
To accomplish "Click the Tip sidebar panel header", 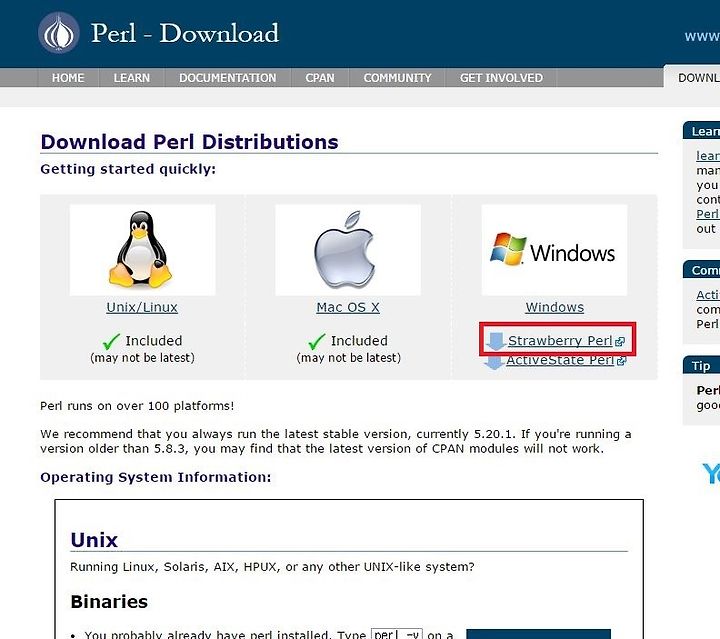I will 701,365.
